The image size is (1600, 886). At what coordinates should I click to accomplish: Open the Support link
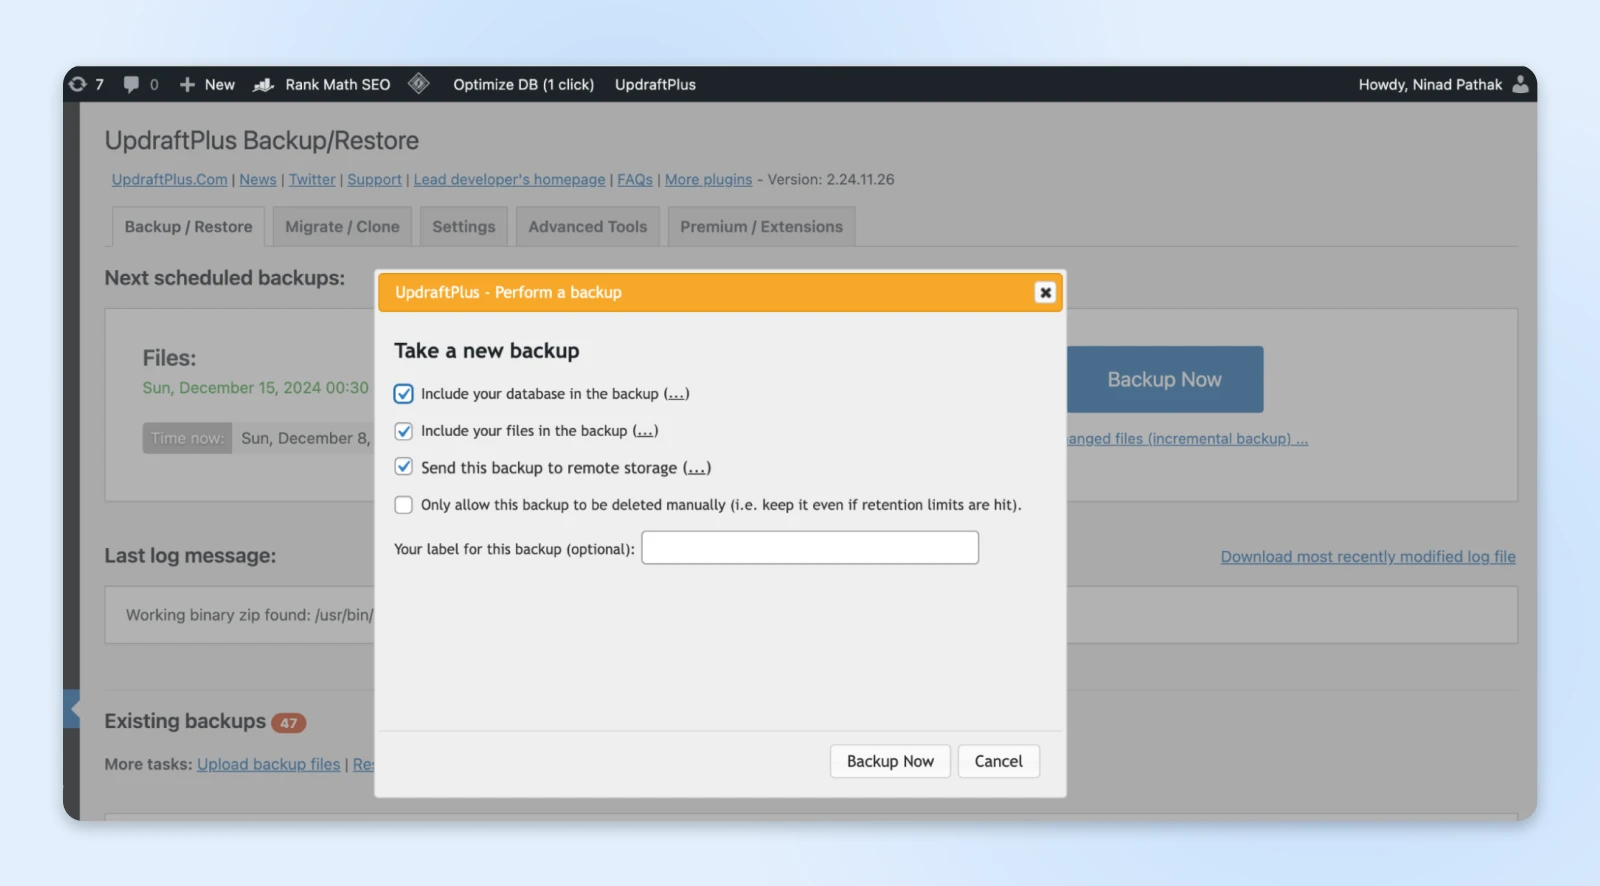[374, 179]
